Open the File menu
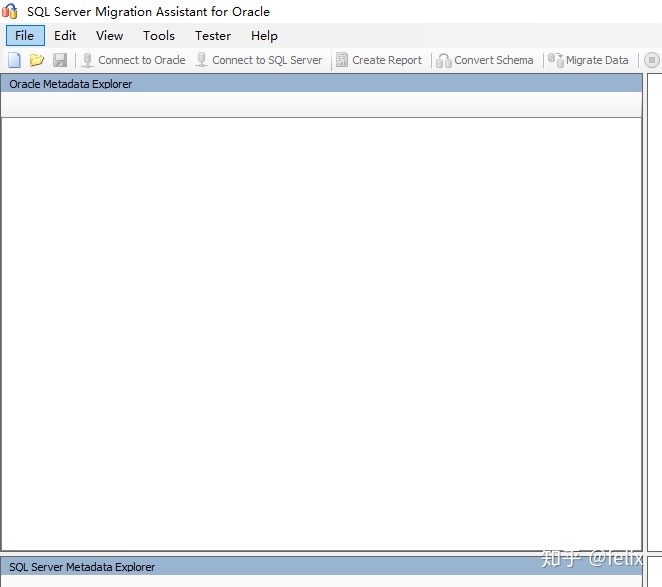Image resolution: width=662 pixels, height=587 pixels. click(25, 35)
